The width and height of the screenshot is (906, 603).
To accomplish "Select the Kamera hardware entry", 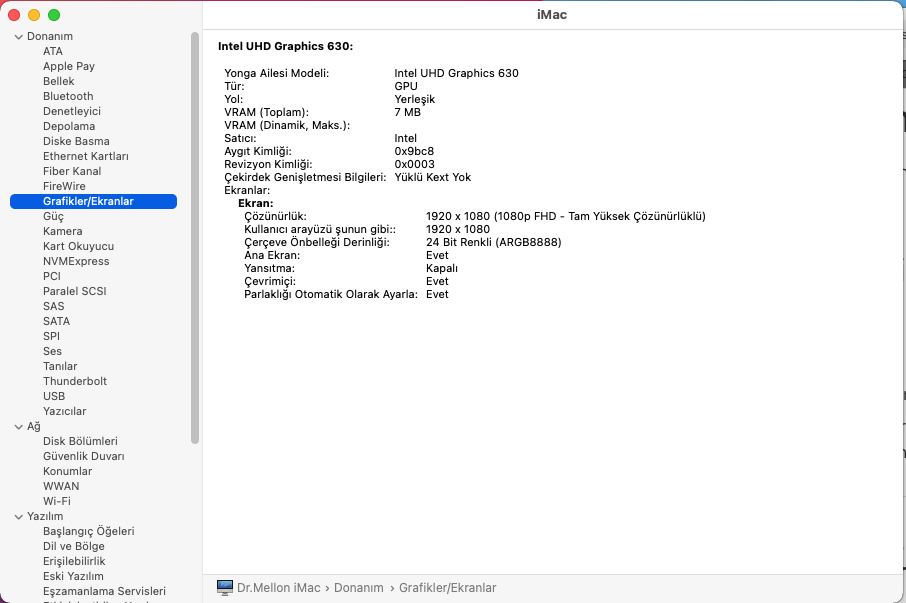I will coord(62,232).
